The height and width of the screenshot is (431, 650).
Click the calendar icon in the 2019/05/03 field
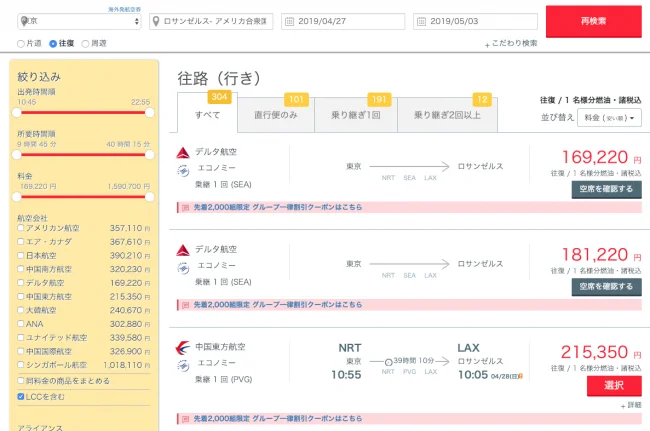tap(421, 21)
